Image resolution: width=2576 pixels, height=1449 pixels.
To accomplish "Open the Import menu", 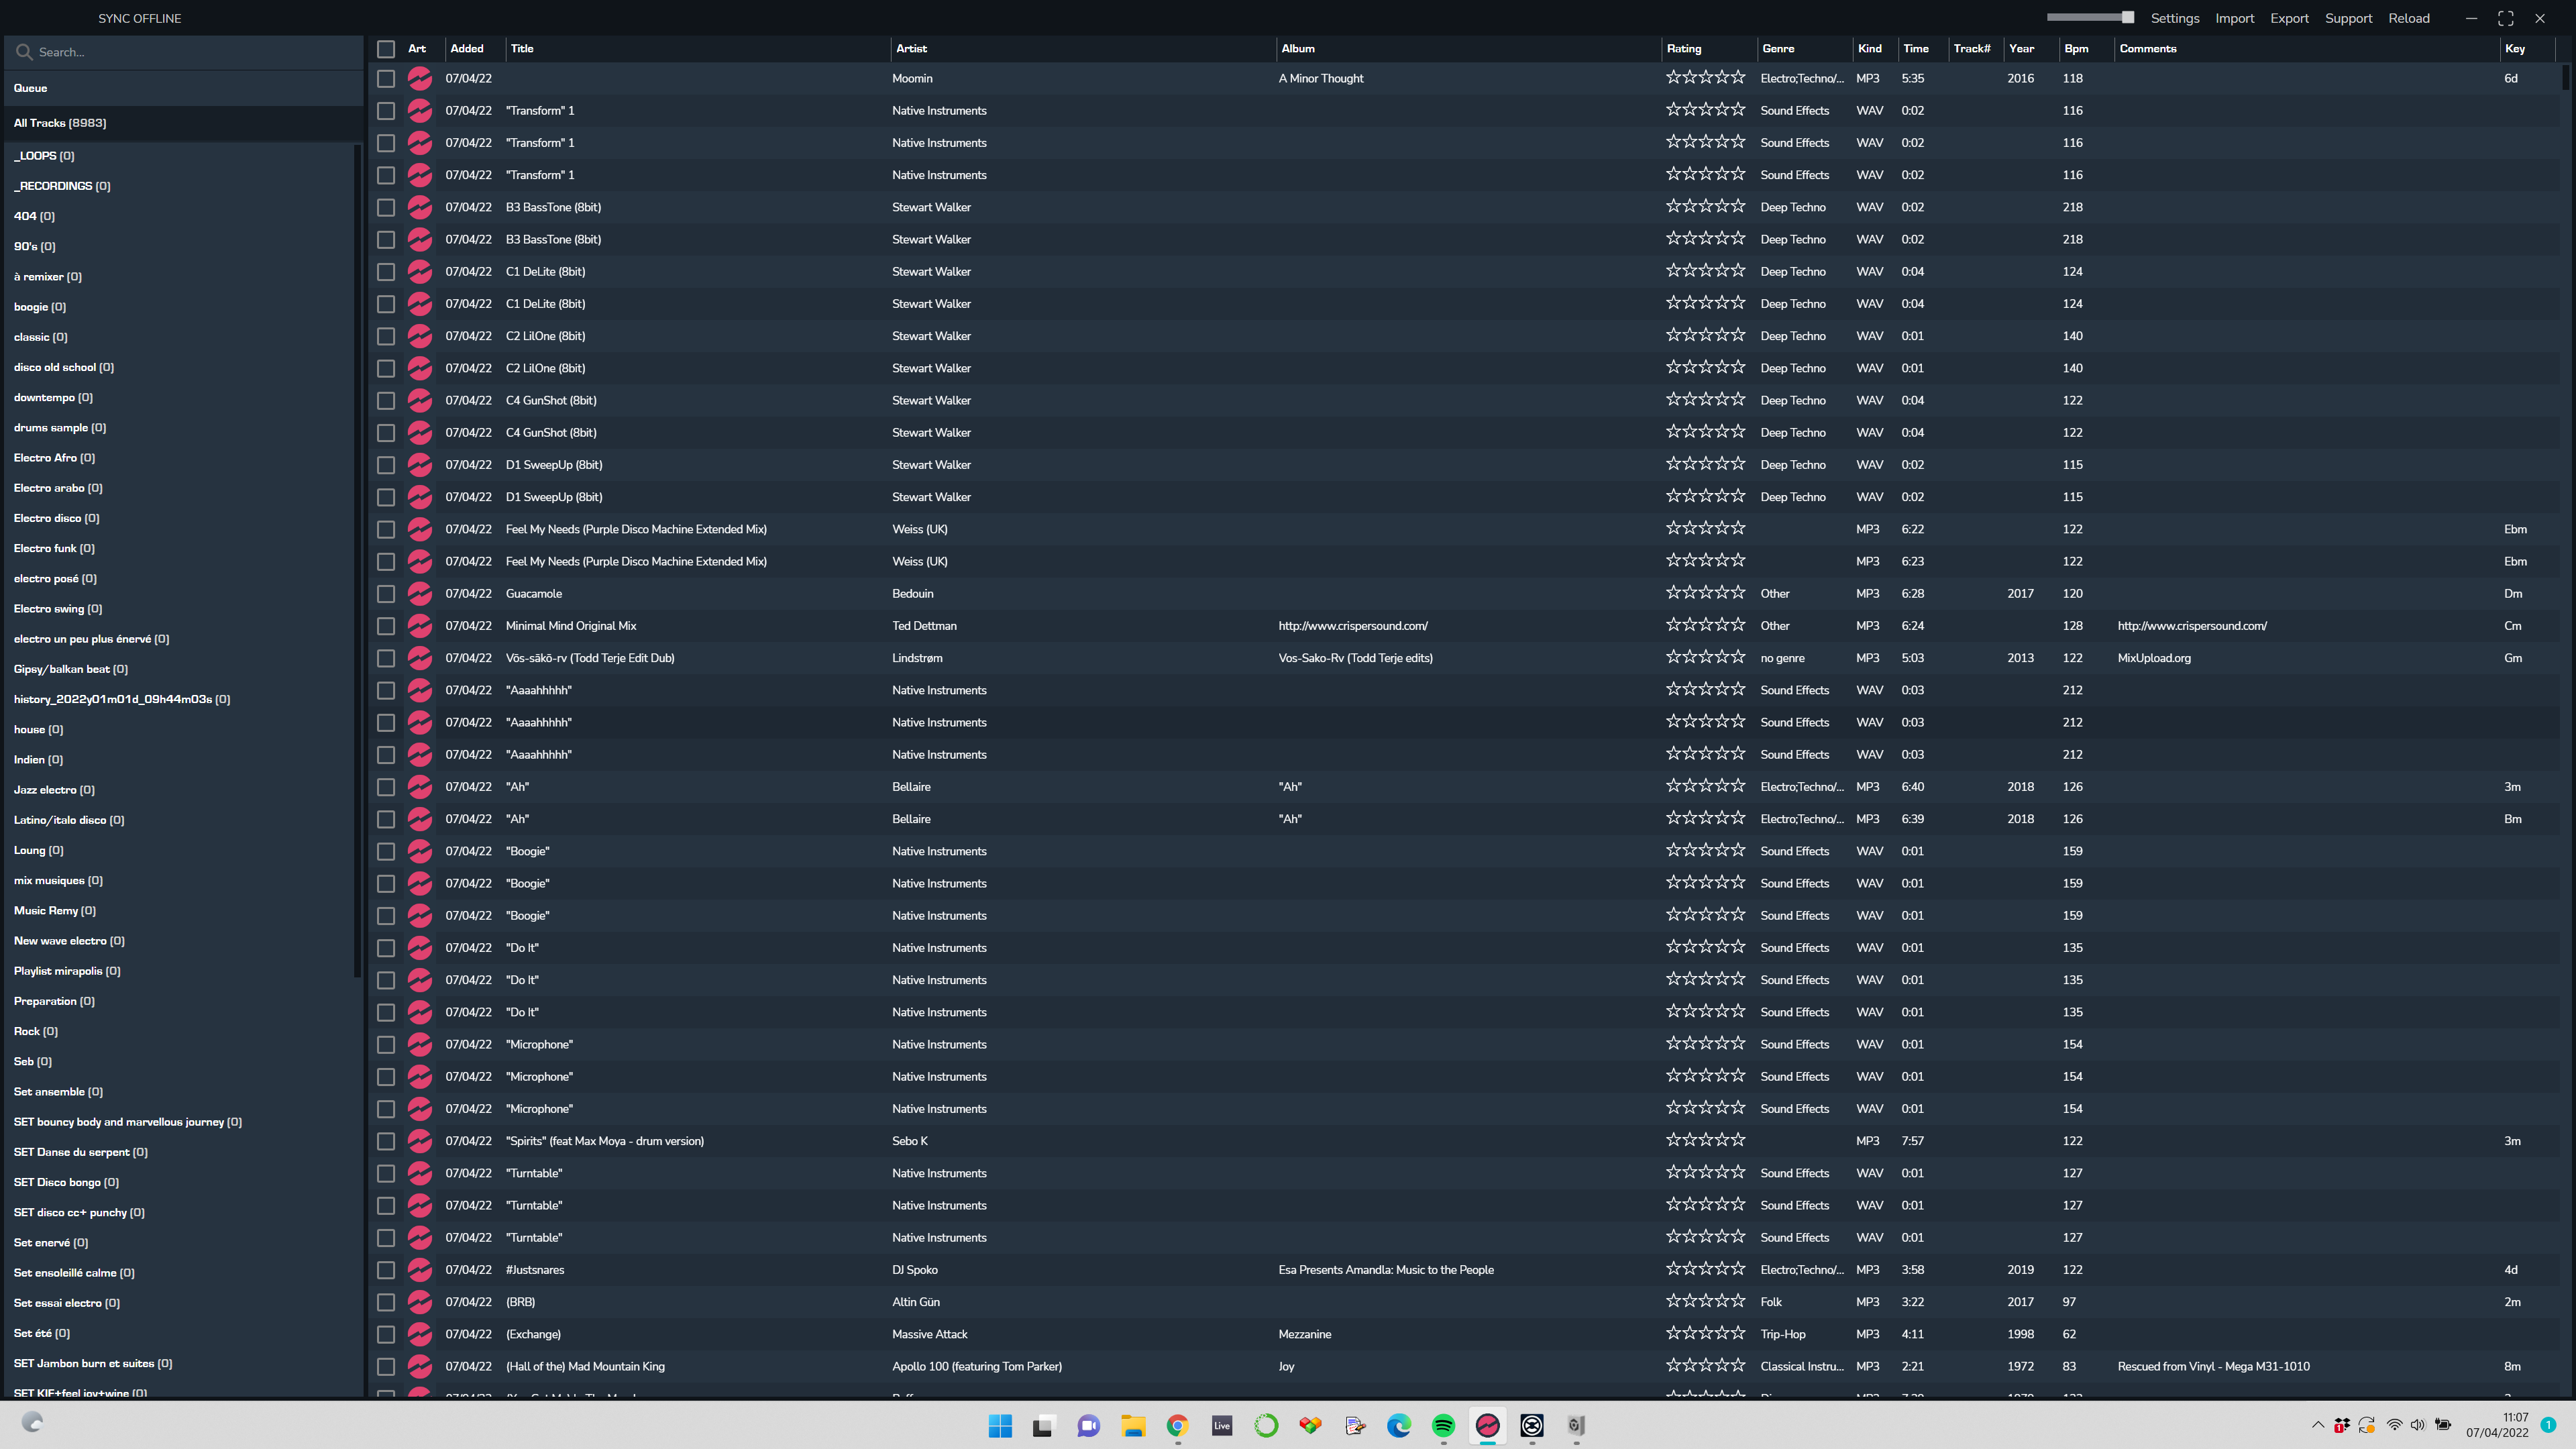I will tap(2235, 18).
